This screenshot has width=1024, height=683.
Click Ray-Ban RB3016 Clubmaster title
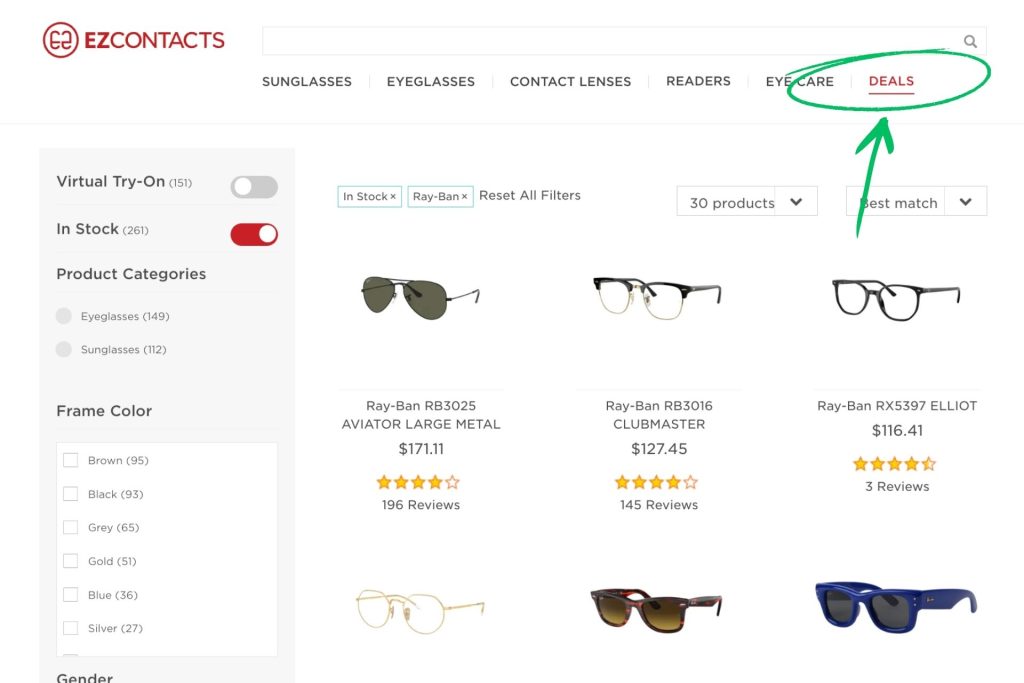coord(659,415)
